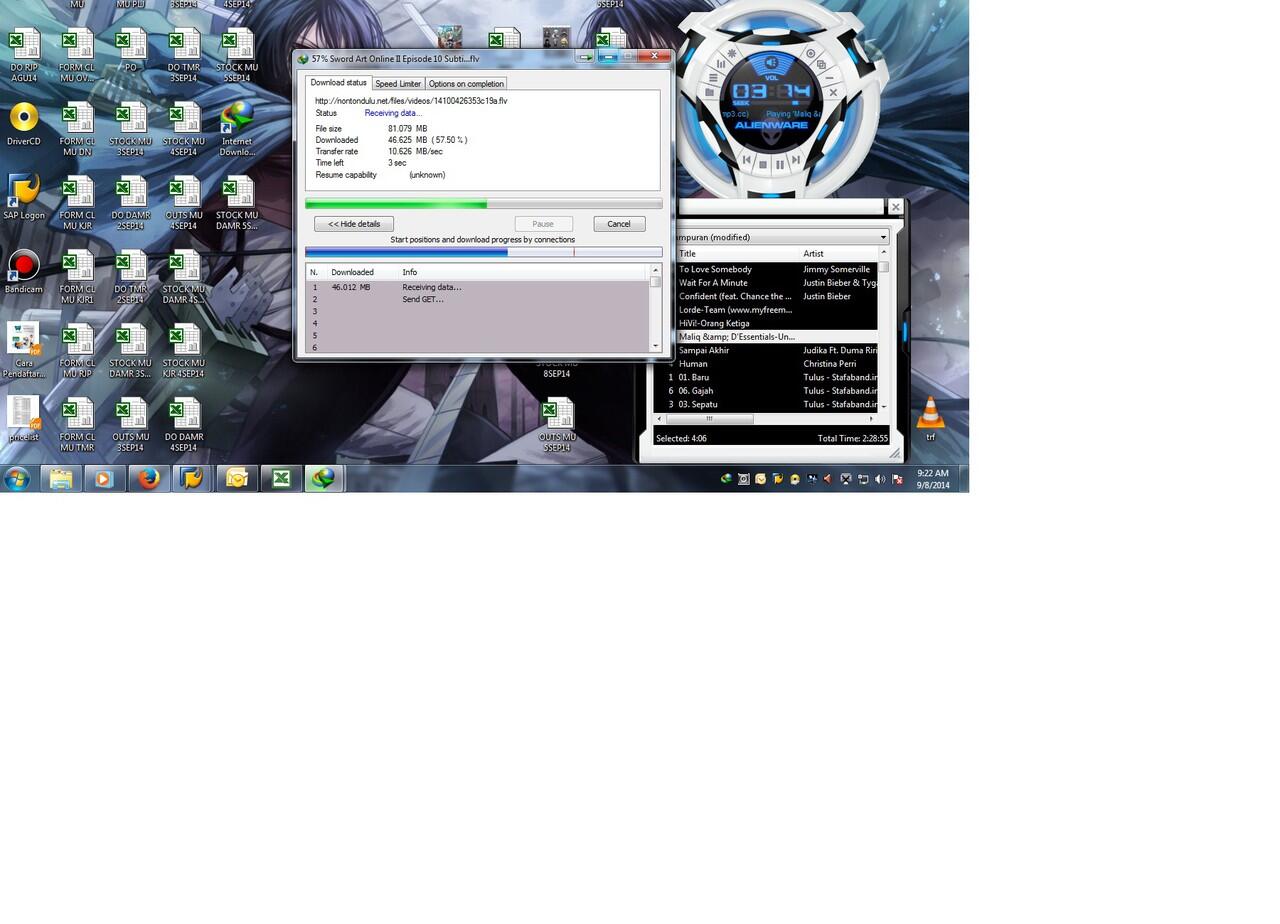1280x924 pixels.
Task: Select the DO DAMR 4SEP14 Excel file
Action: pos(184,424)
